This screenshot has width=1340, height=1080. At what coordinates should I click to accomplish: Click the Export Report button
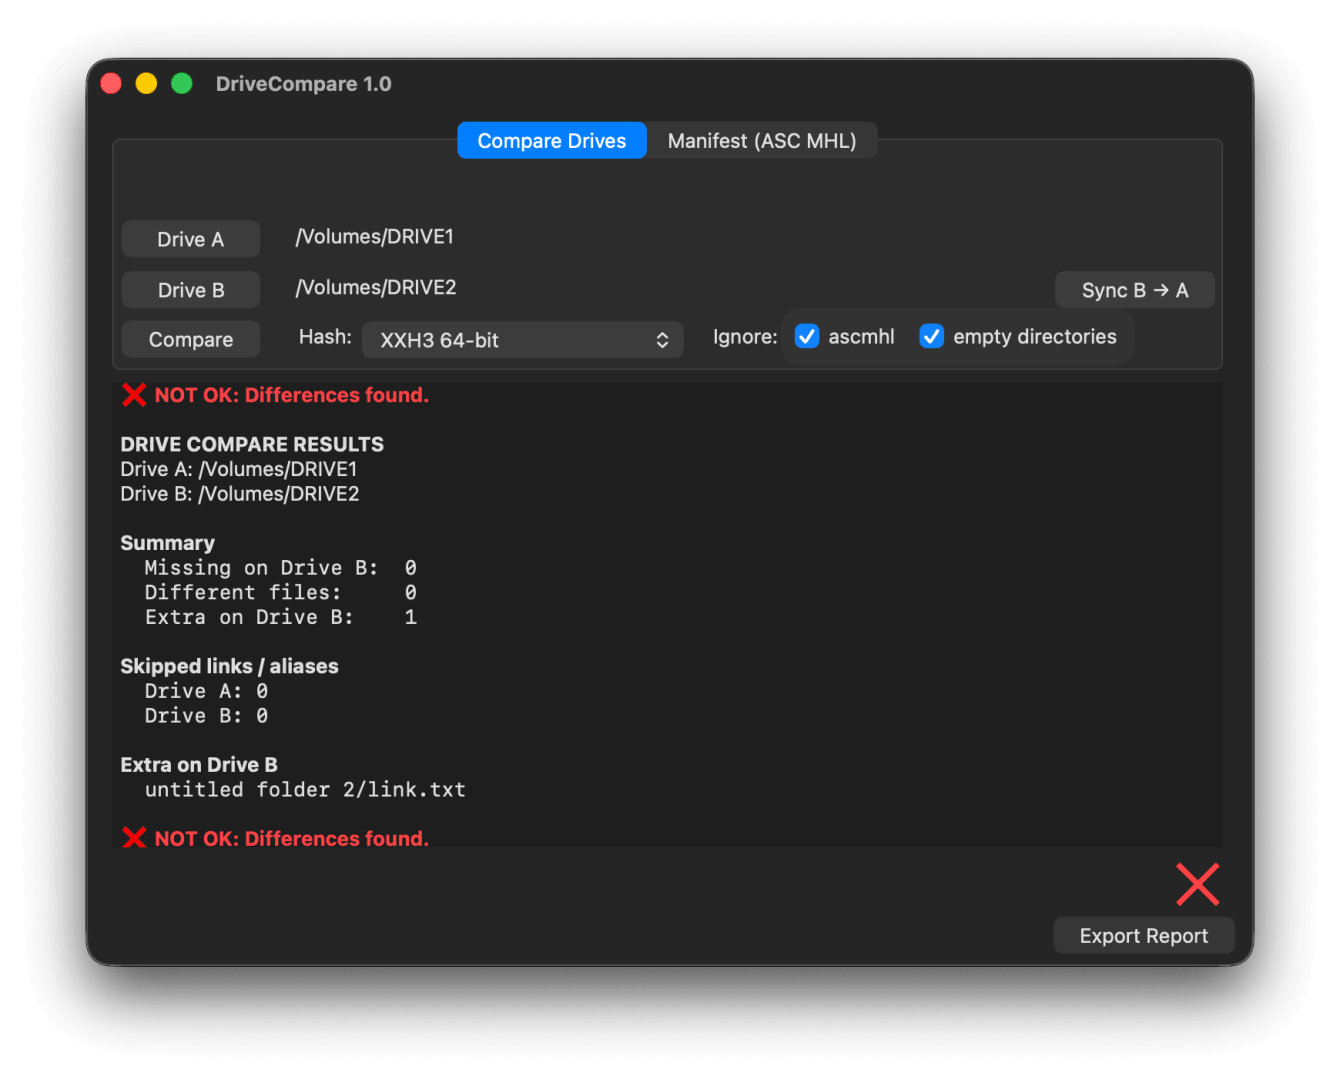[1144, 936]
